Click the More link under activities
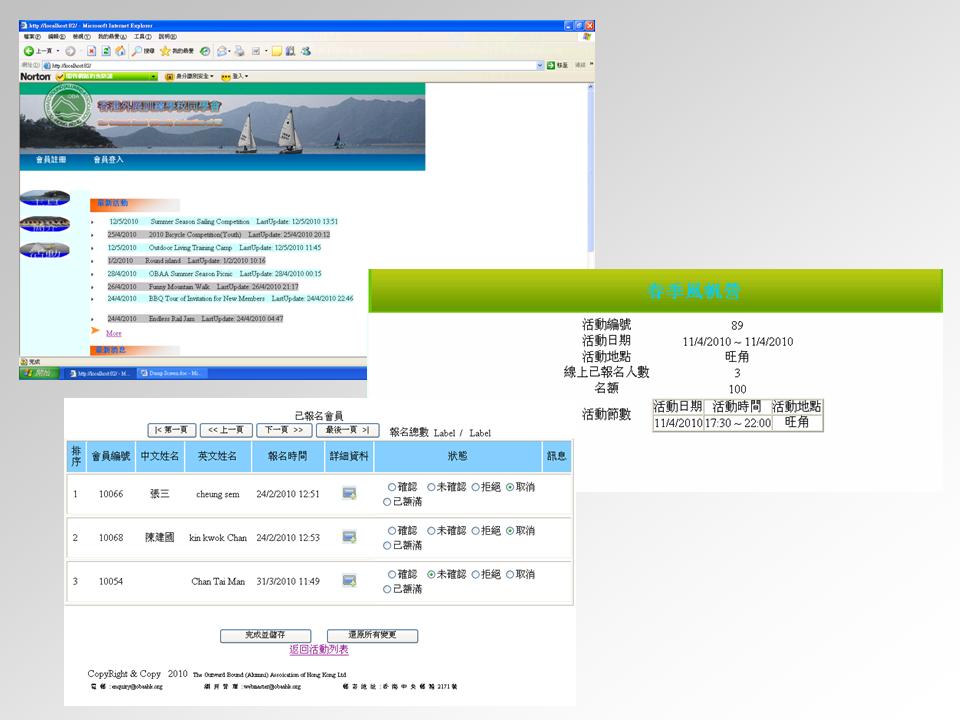 tap(113, 333)
